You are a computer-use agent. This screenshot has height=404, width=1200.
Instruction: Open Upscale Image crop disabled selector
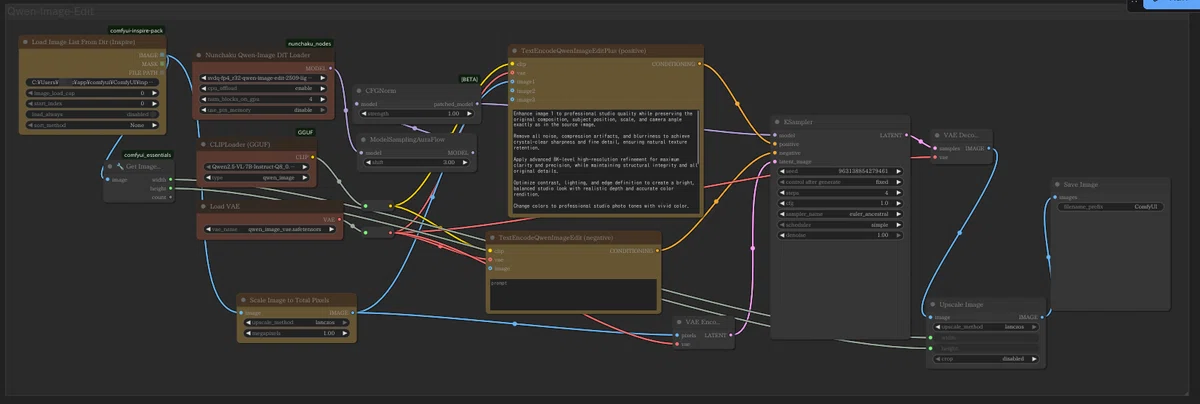point(986,359)
